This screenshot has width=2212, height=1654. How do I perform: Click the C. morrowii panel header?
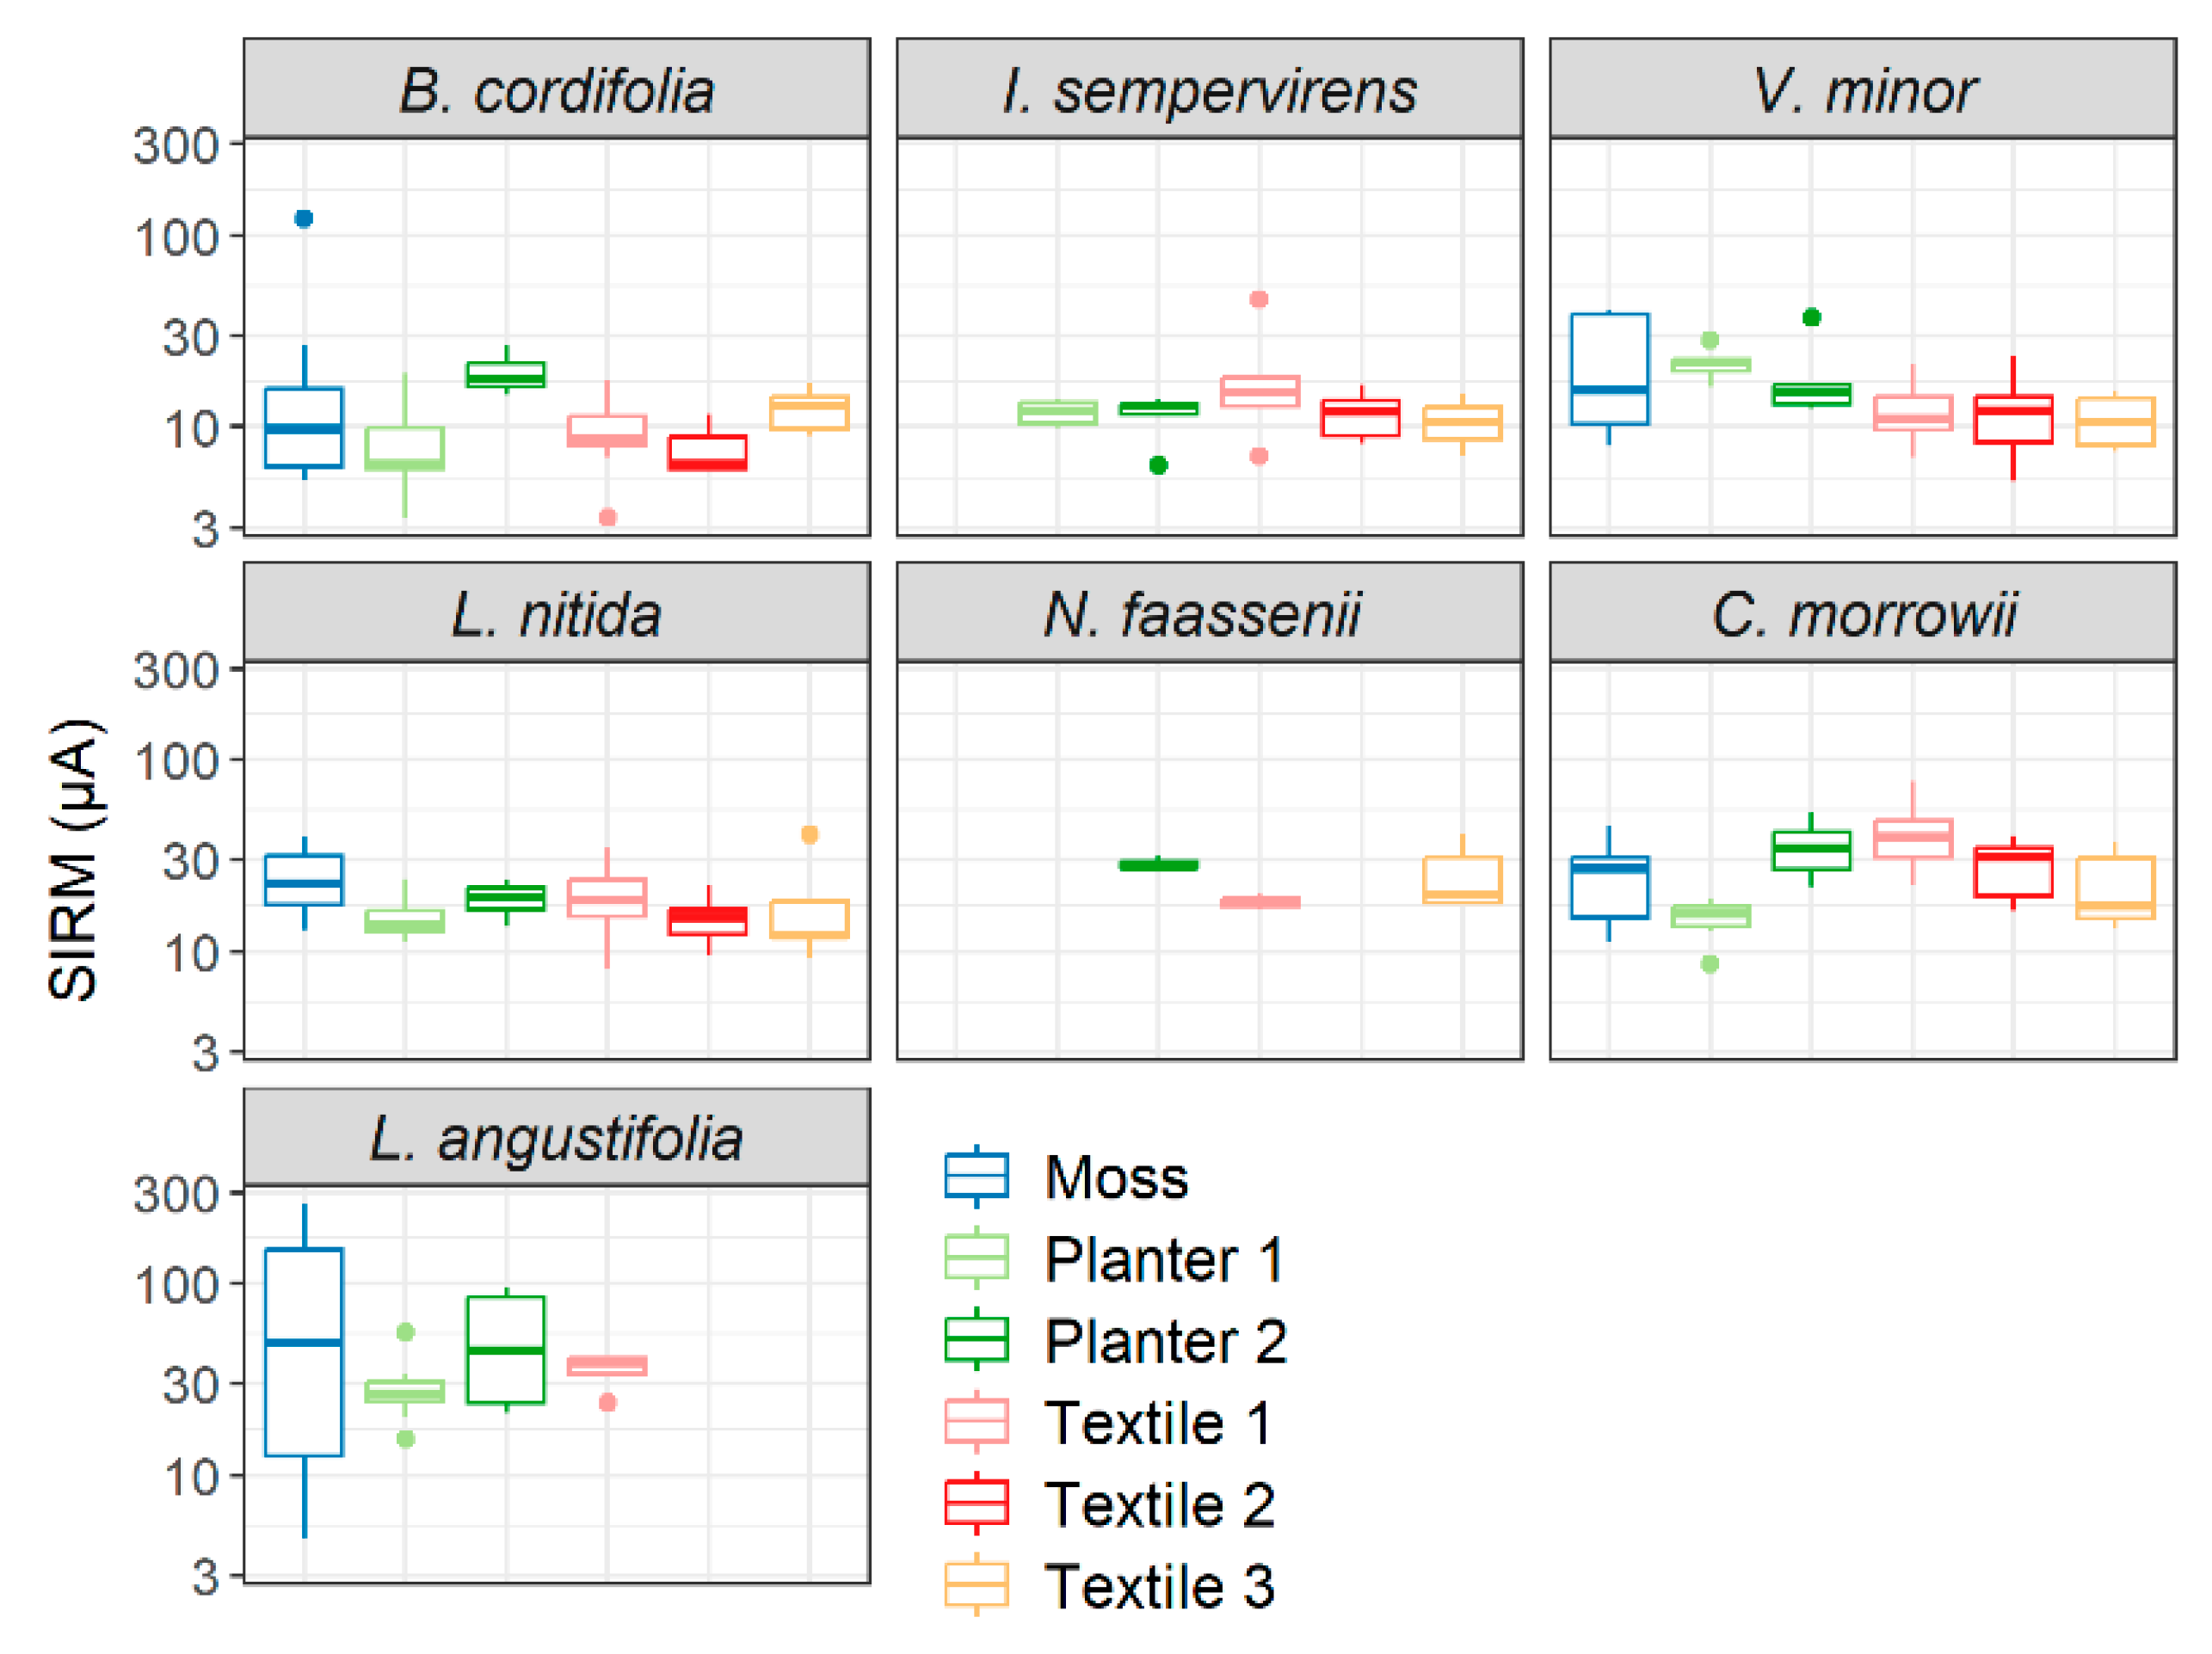pyautogui.click(x=1862, y=613)
